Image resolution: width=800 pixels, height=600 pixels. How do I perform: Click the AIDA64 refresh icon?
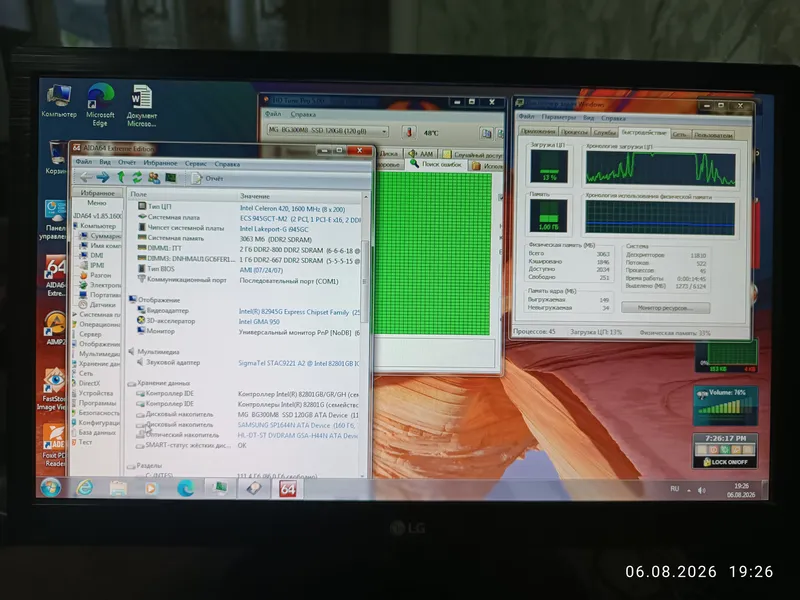137,177
